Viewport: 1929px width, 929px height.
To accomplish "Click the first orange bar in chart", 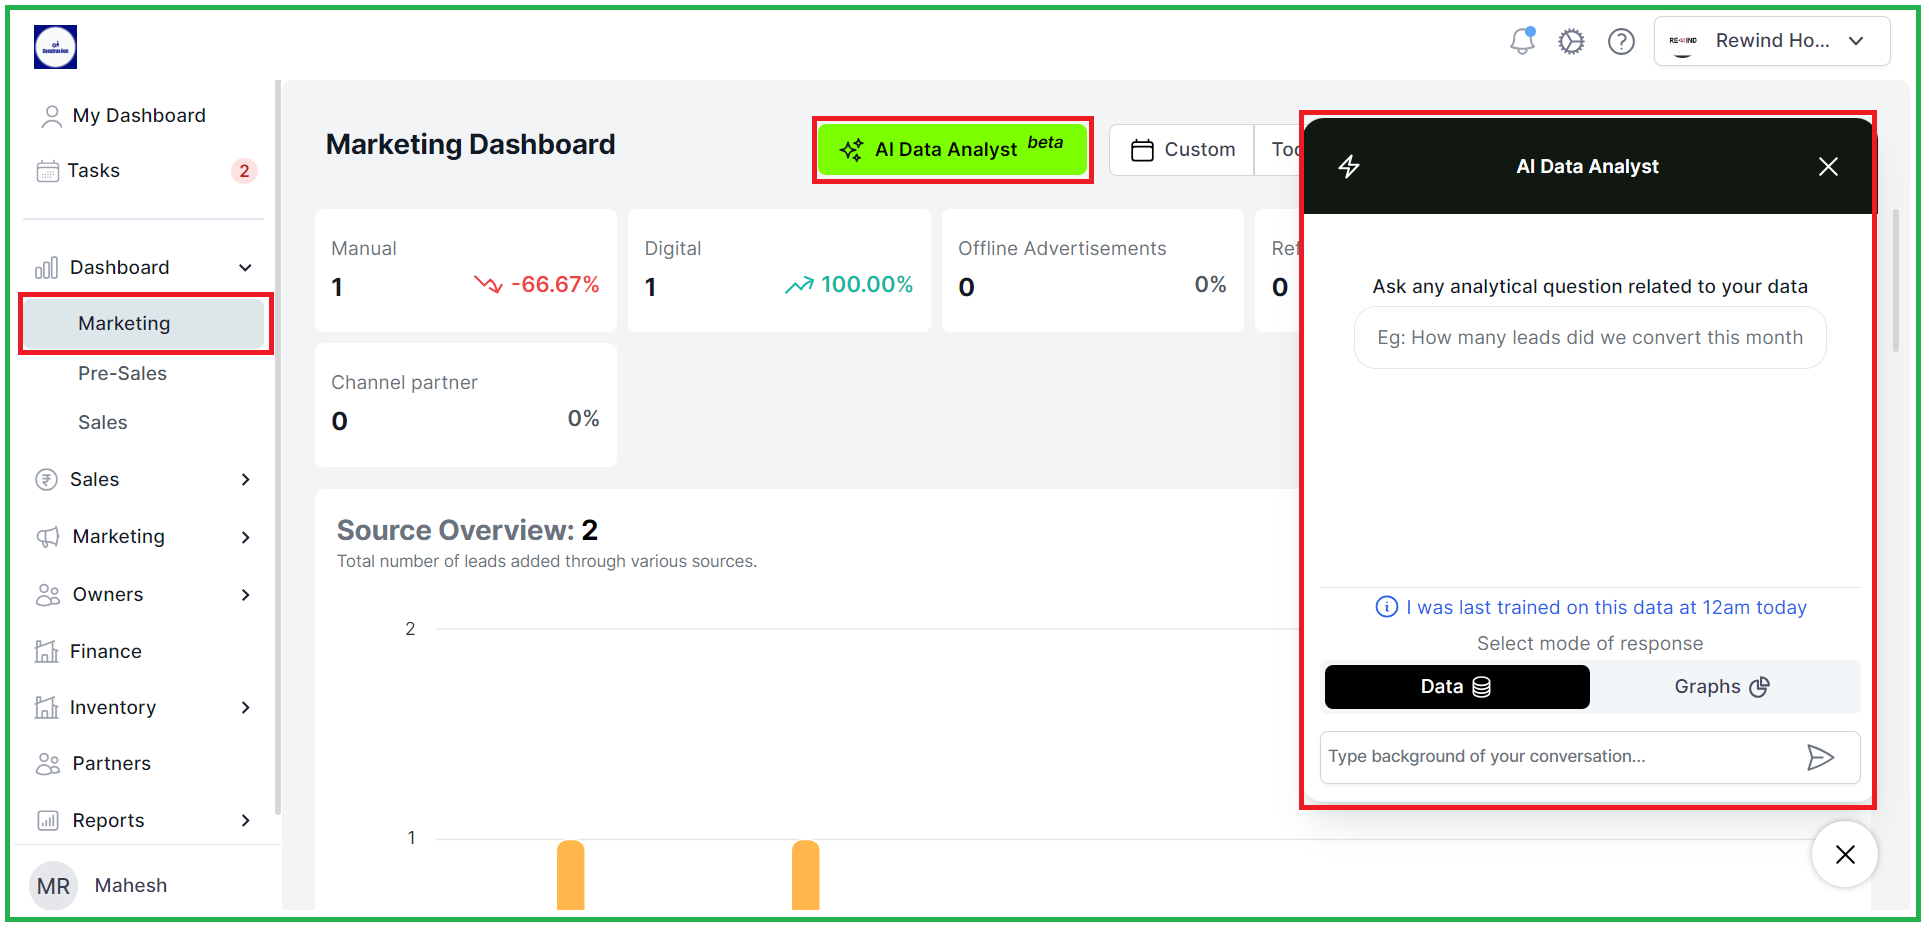I will [x=571, y=875].
